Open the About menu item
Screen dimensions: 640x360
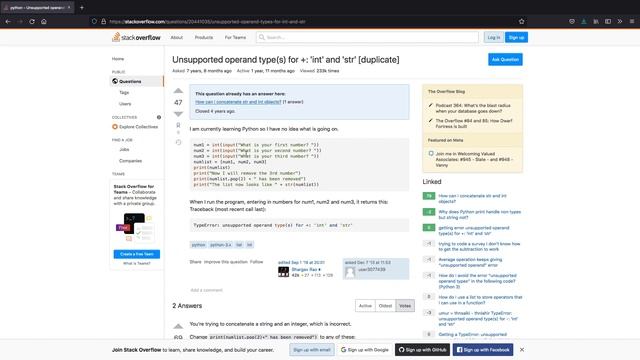(x=177, y=37)
